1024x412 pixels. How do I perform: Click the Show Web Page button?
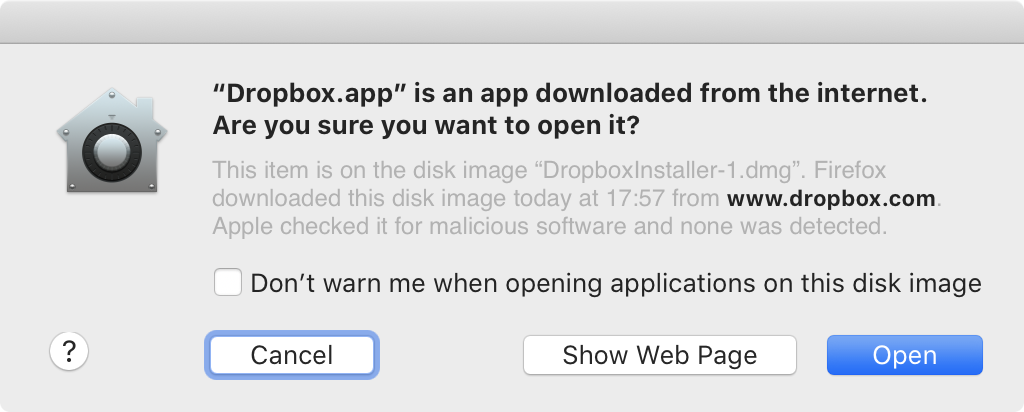tap(659, 355)
